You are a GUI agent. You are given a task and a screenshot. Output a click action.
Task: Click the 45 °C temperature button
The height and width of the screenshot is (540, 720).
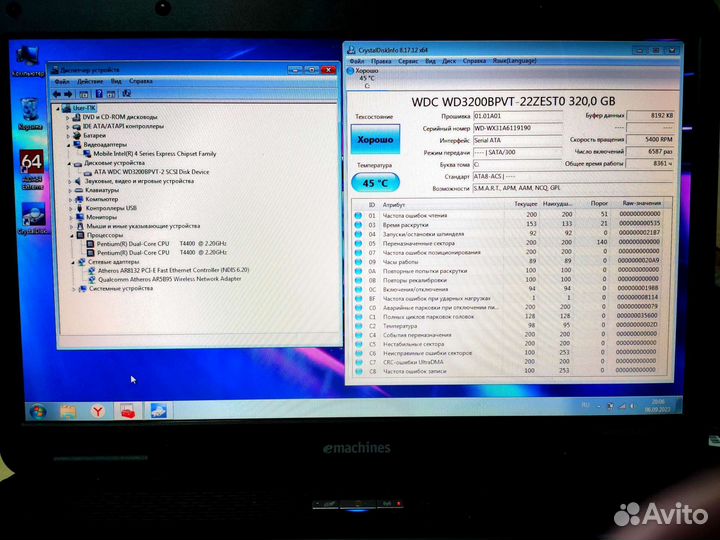click(x=375, y=183)
